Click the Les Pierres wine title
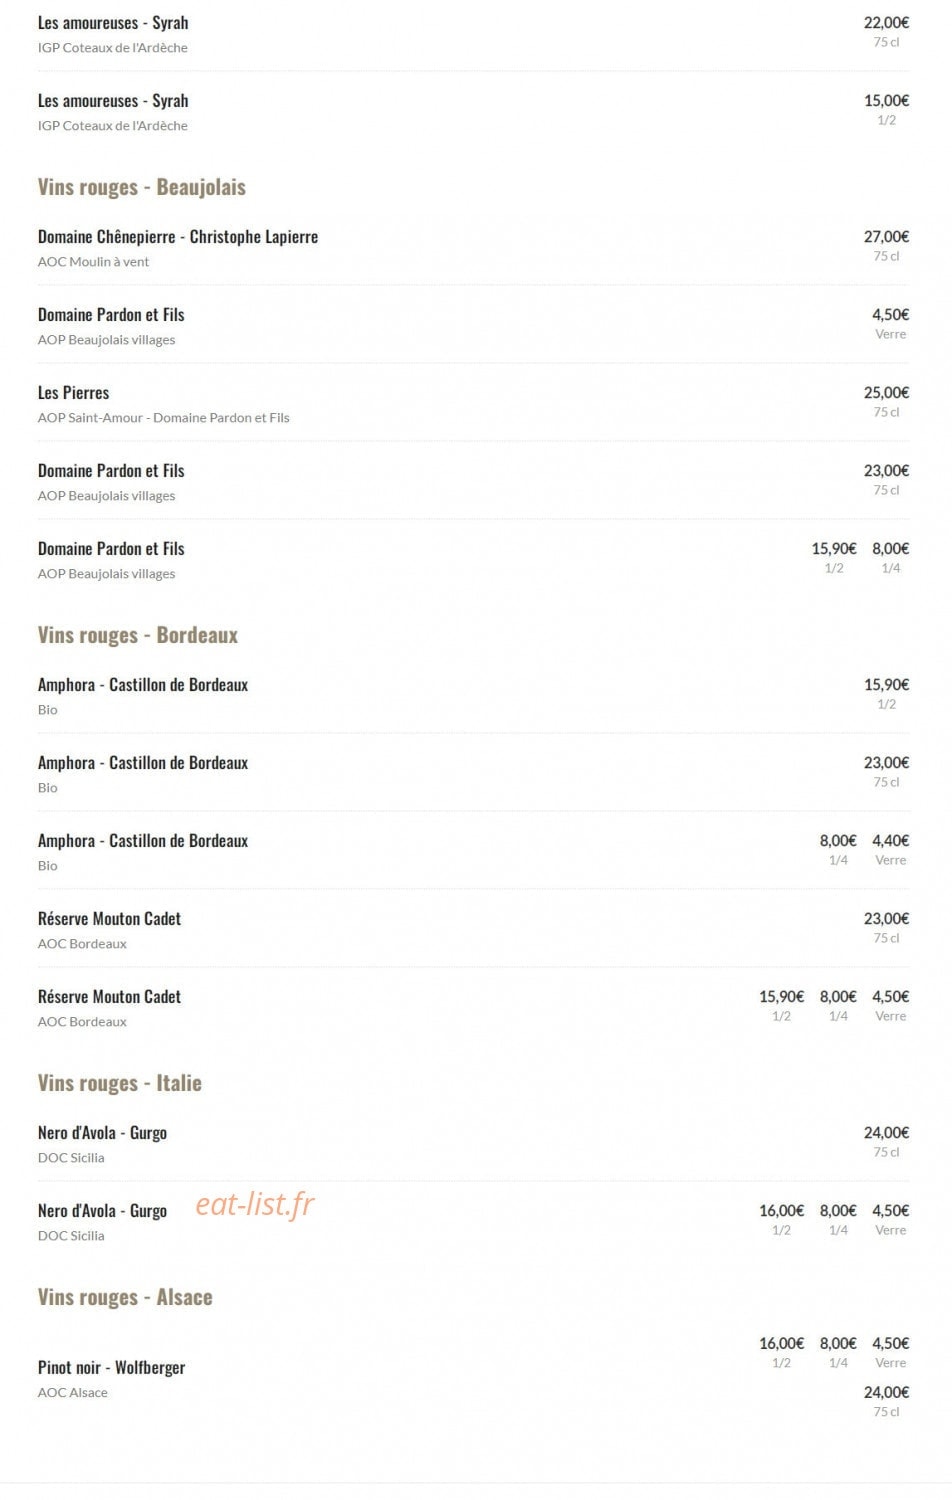Image resolution: width=952 pixels, height=1500 pixels. [x=73, y=393]
